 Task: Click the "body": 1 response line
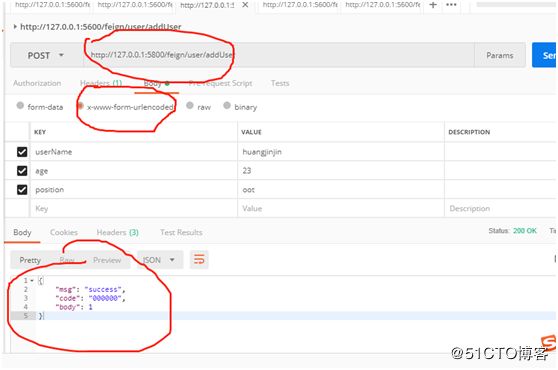[74, 307]
